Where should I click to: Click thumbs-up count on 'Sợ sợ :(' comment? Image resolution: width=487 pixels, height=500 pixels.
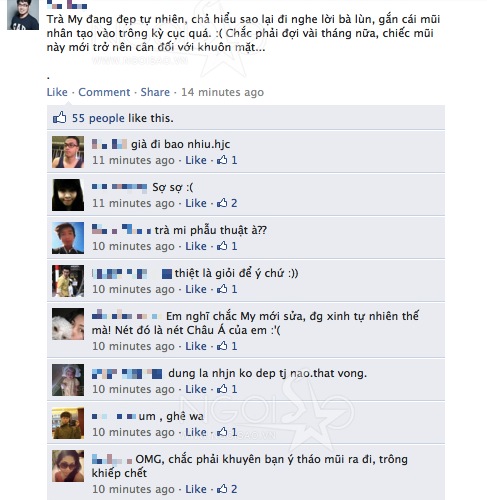[x=227, y=203]
